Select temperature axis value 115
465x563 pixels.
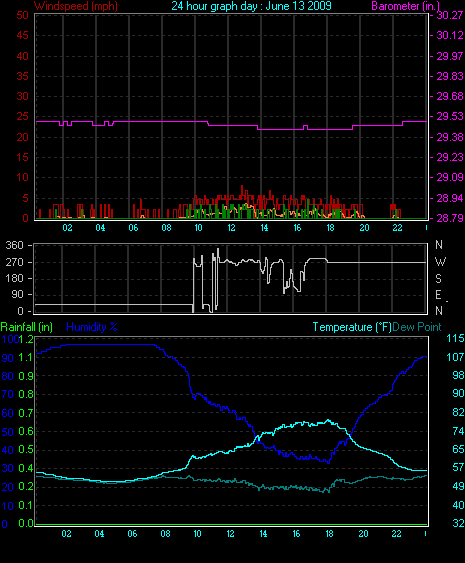pyautogui.click(x=455, y=338)
